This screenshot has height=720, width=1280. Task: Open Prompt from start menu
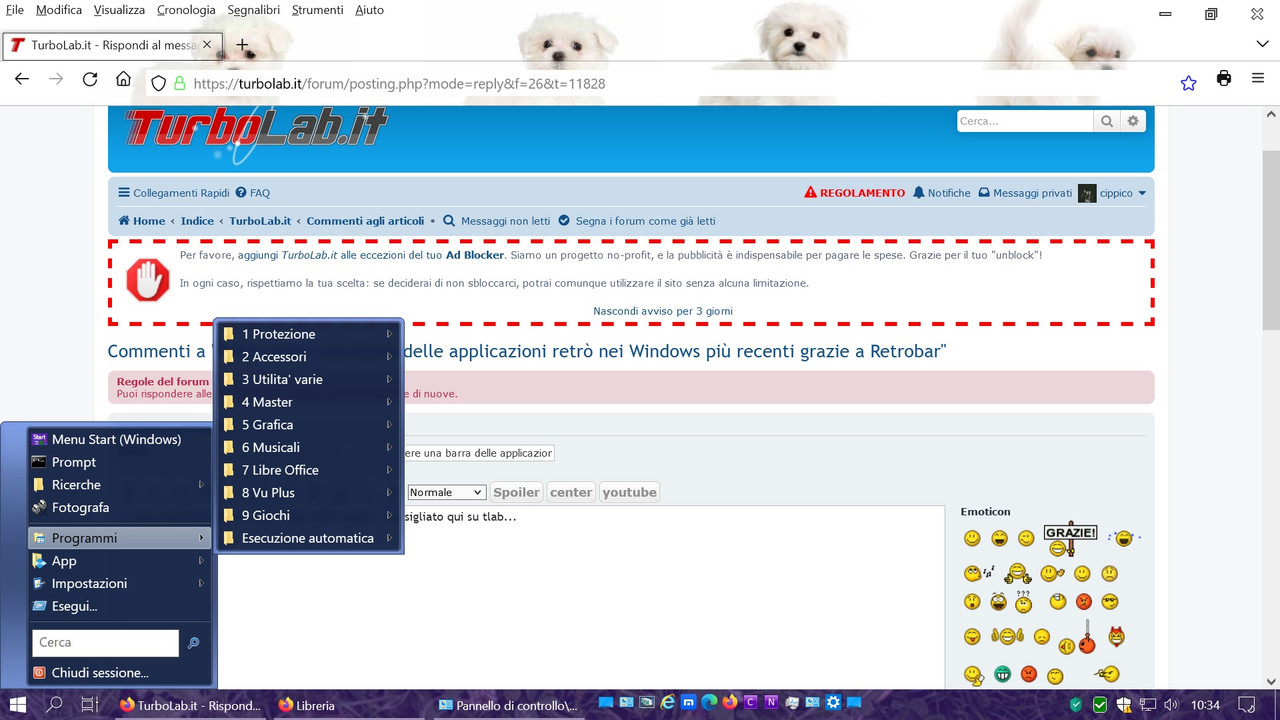(120, 462)
